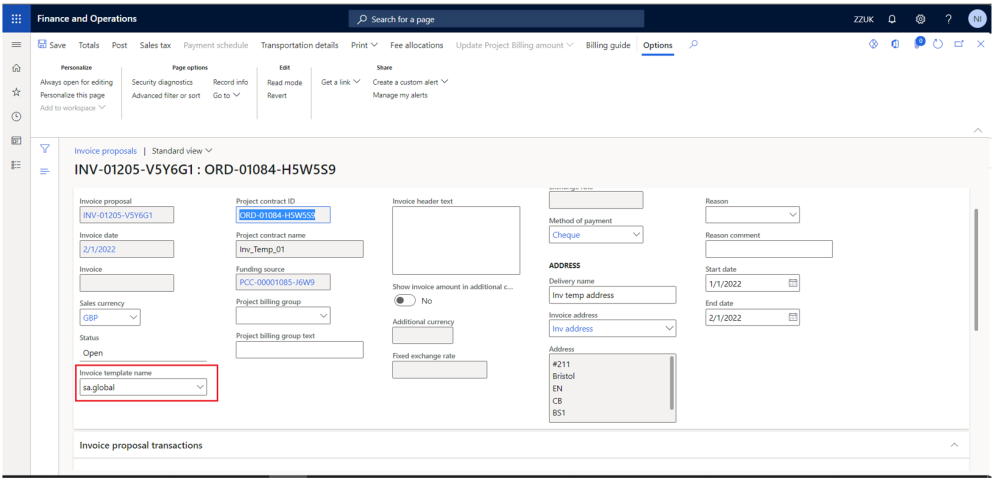Collapse the action pane ribbon chevron
Viewport: 1000px width, 487px height.
coord(978,130)
